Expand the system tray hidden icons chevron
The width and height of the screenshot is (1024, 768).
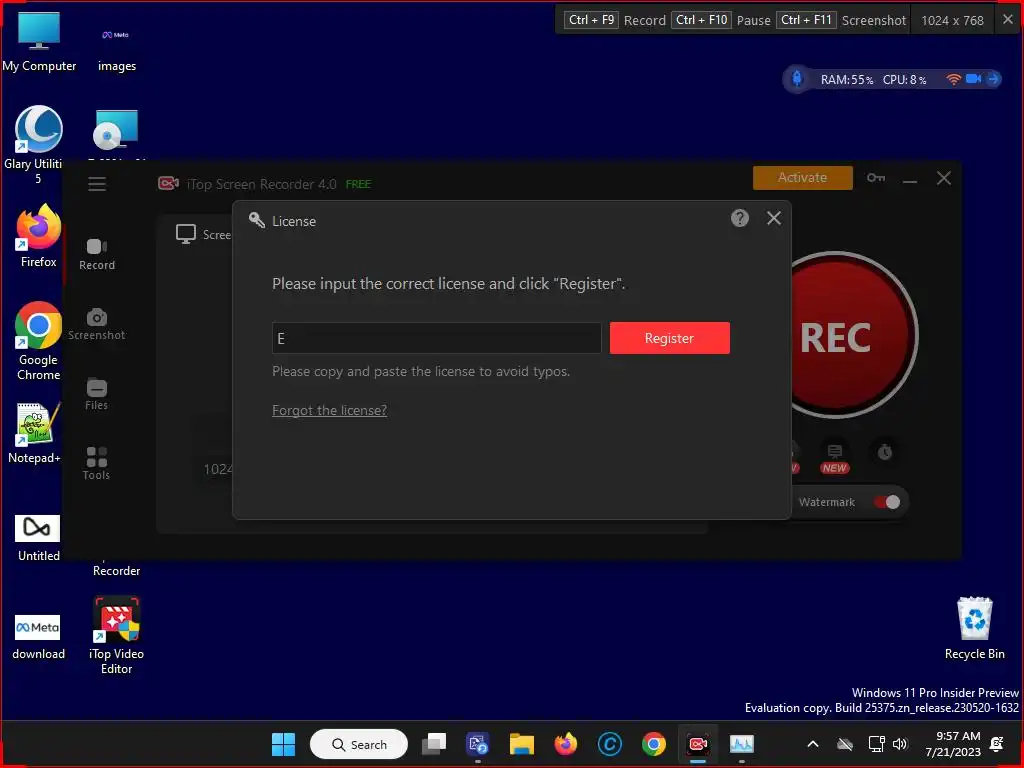(x=813, y=744)
